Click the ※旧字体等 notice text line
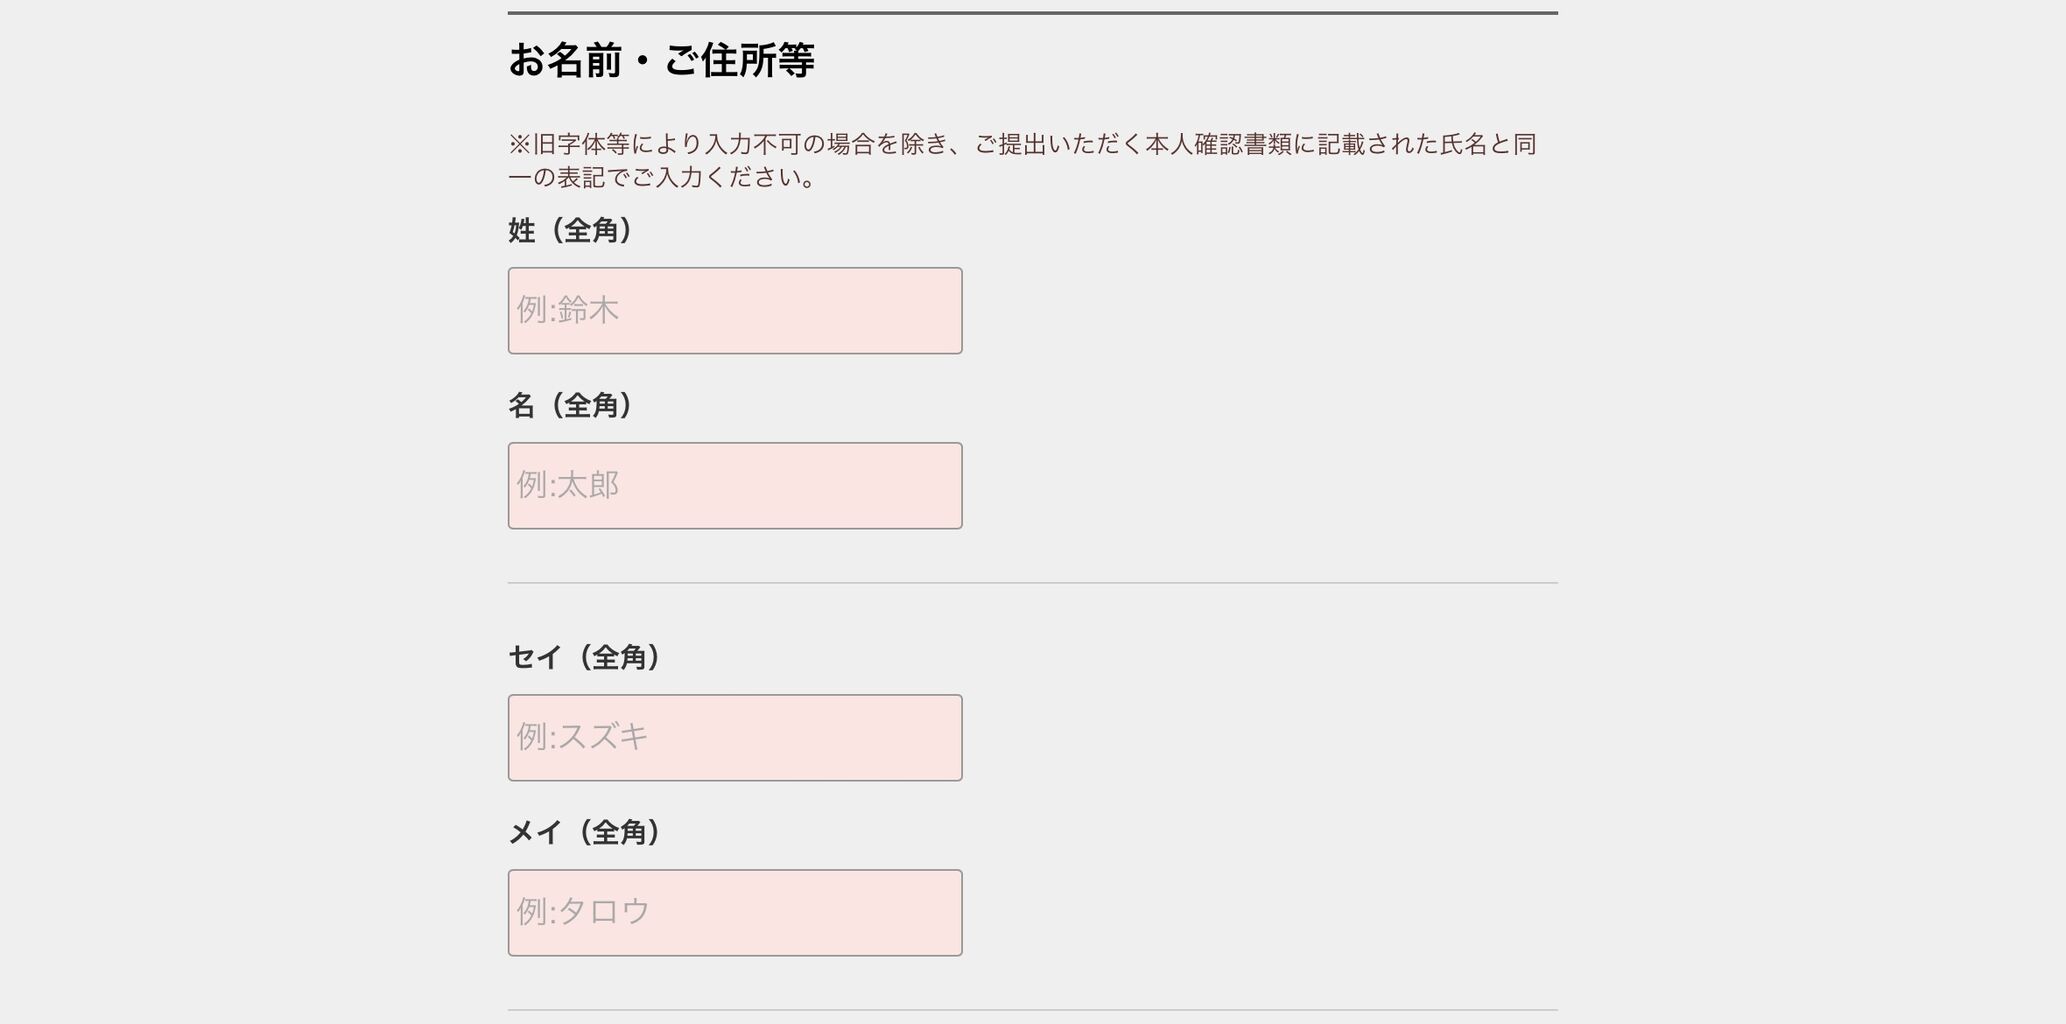 click(x=1022, y=145)
